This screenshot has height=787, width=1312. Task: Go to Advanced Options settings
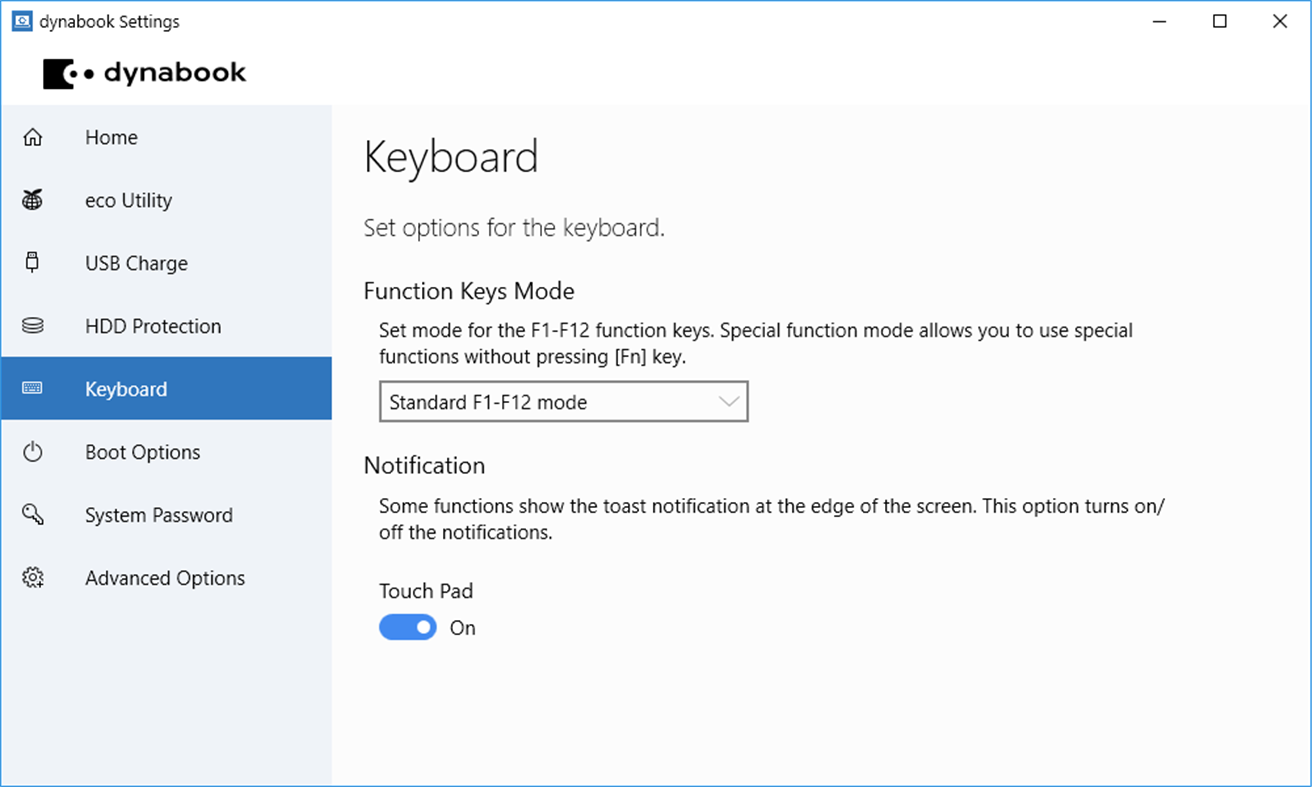point(164,578)
